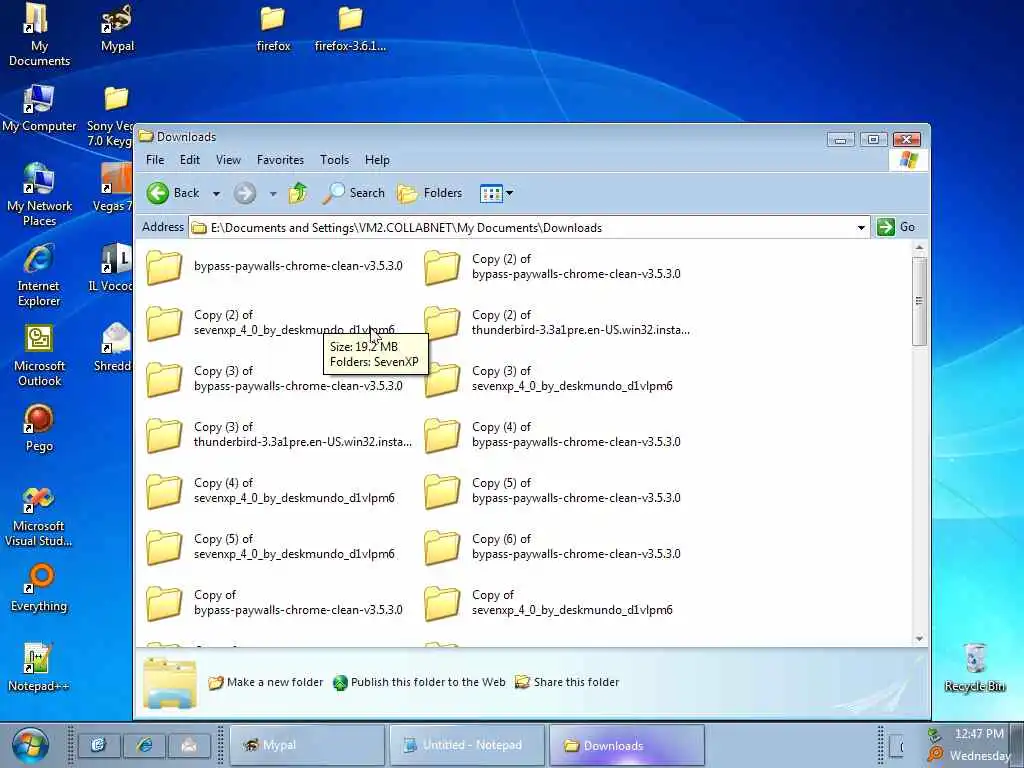Open the Search pane
The width and height of the screenshot is (1024, 768).
coord(354,193)
